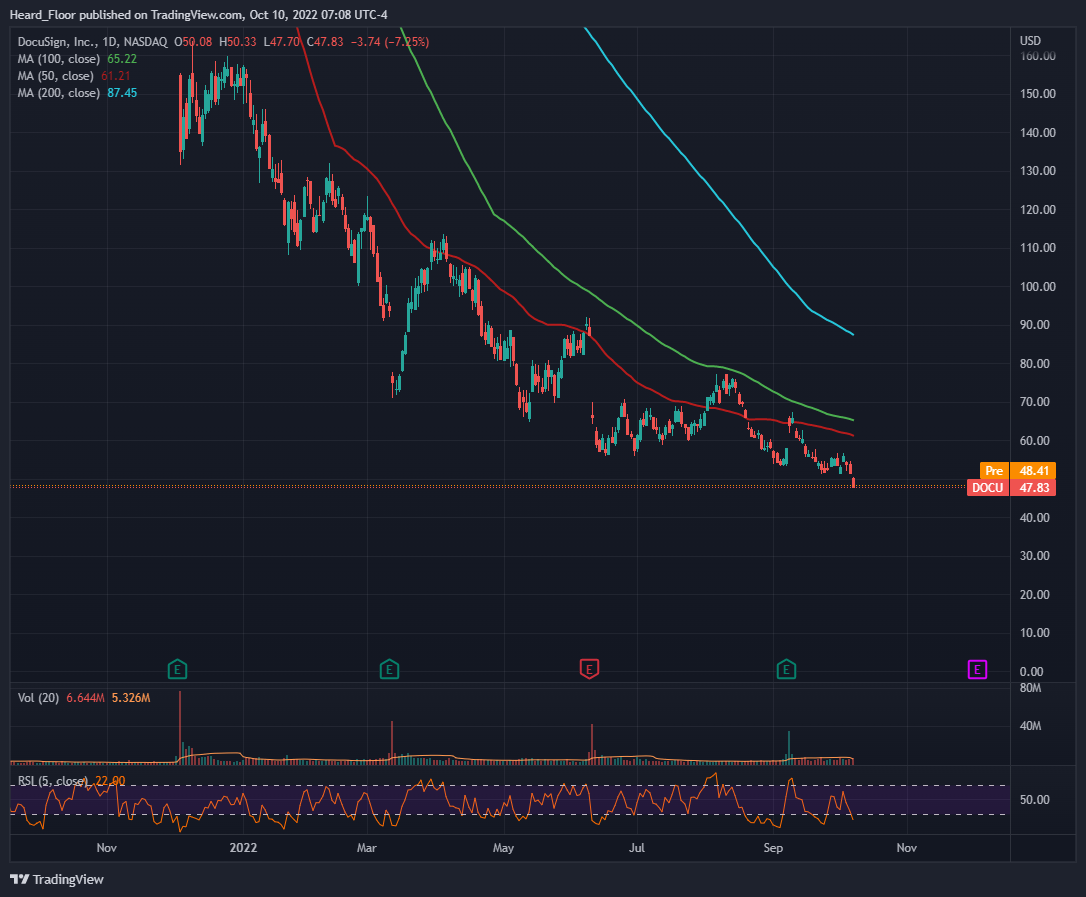Click the 6.644M volume value

coord(85,698)
